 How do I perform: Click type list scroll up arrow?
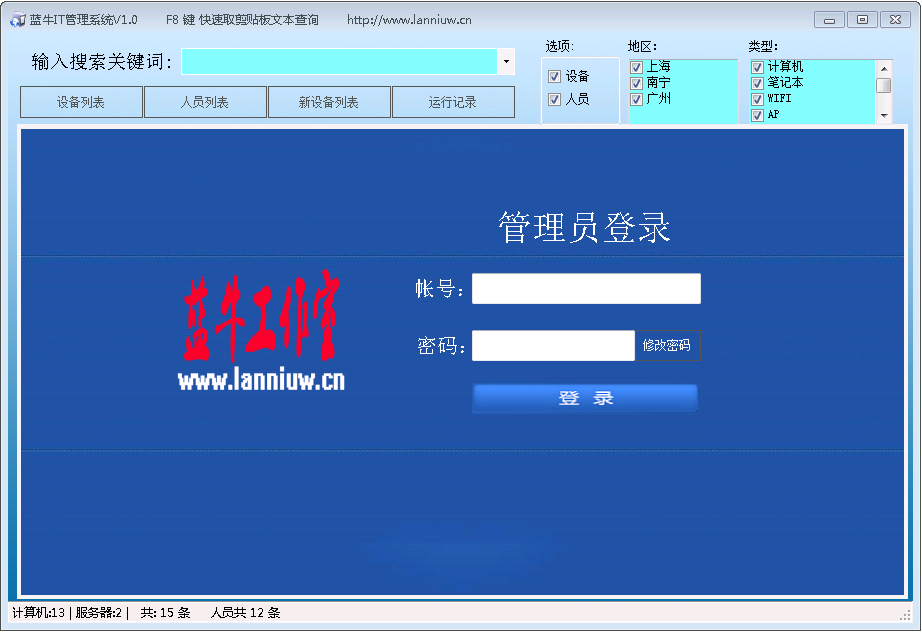pyautogui.click(x=884, y=68)
